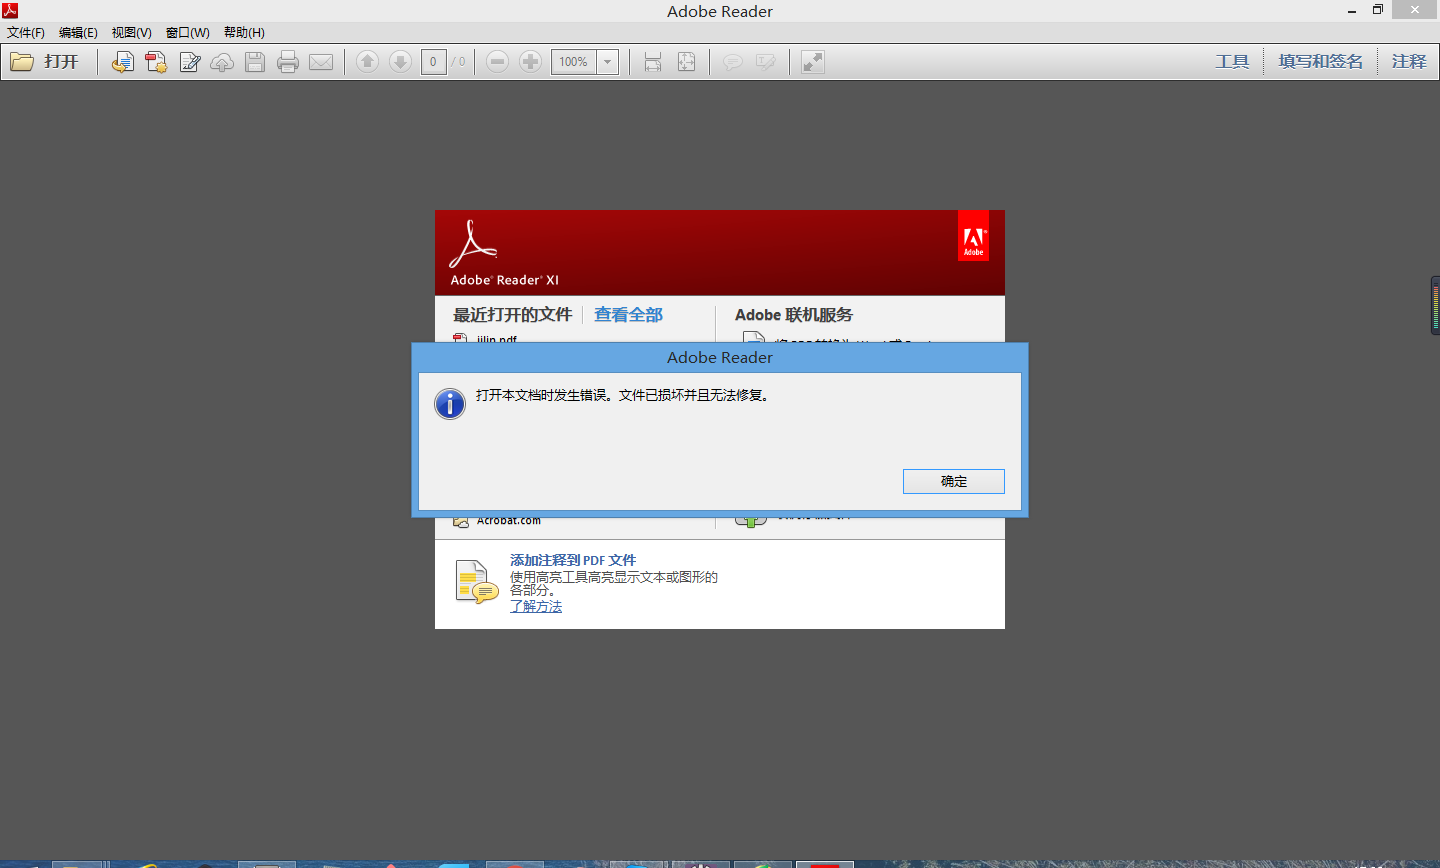Zoom in with the plus icon
1440x868 pixels.
(x=530, y=62)
